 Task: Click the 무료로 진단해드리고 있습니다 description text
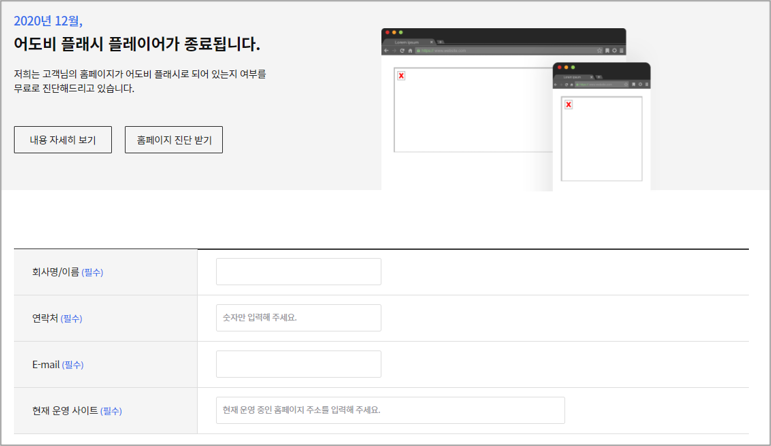74,89
